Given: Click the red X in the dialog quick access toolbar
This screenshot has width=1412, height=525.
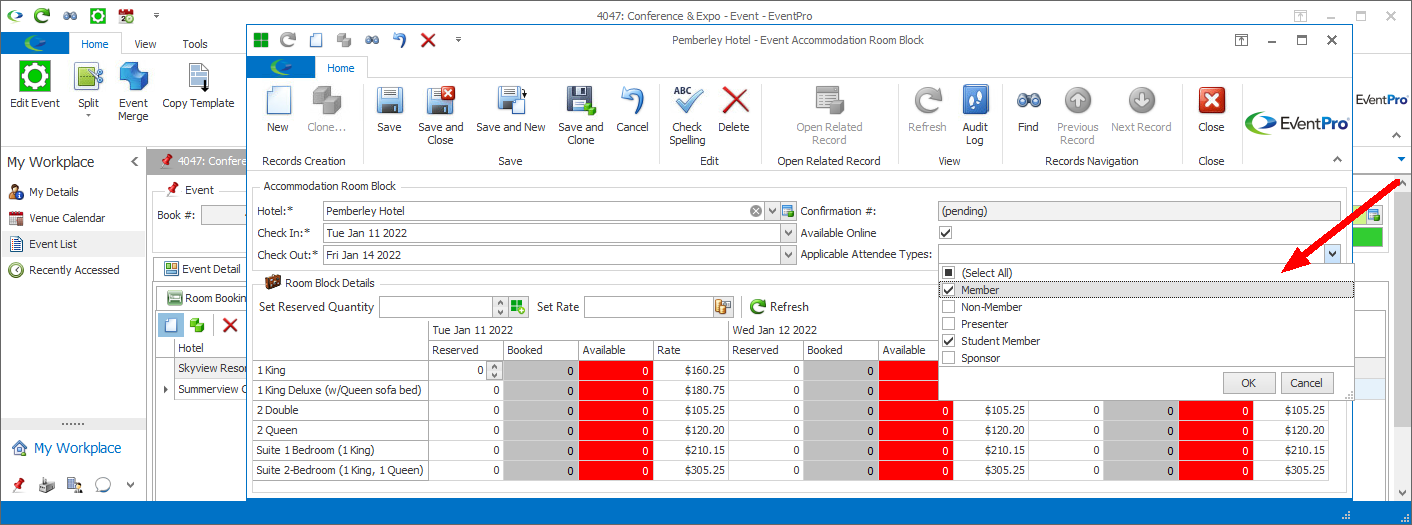Looking at the screenshot, I should (x=428, y=40).
